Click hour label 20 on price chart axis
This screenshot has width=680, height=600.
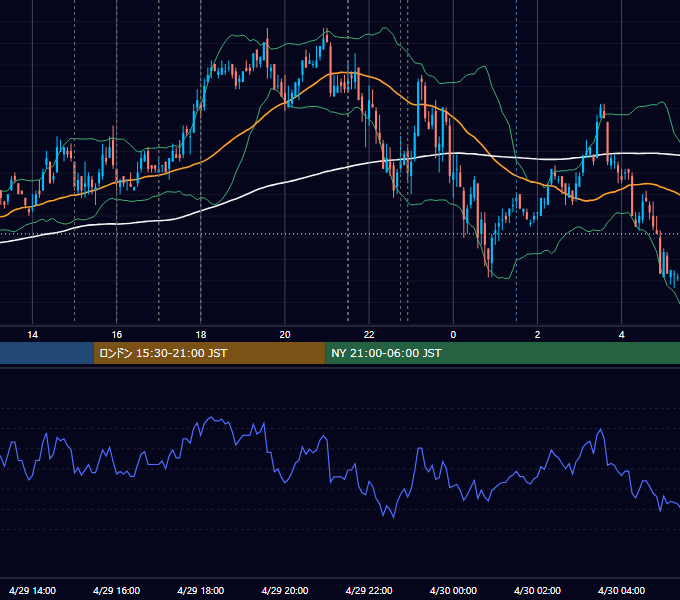point(285,335)
